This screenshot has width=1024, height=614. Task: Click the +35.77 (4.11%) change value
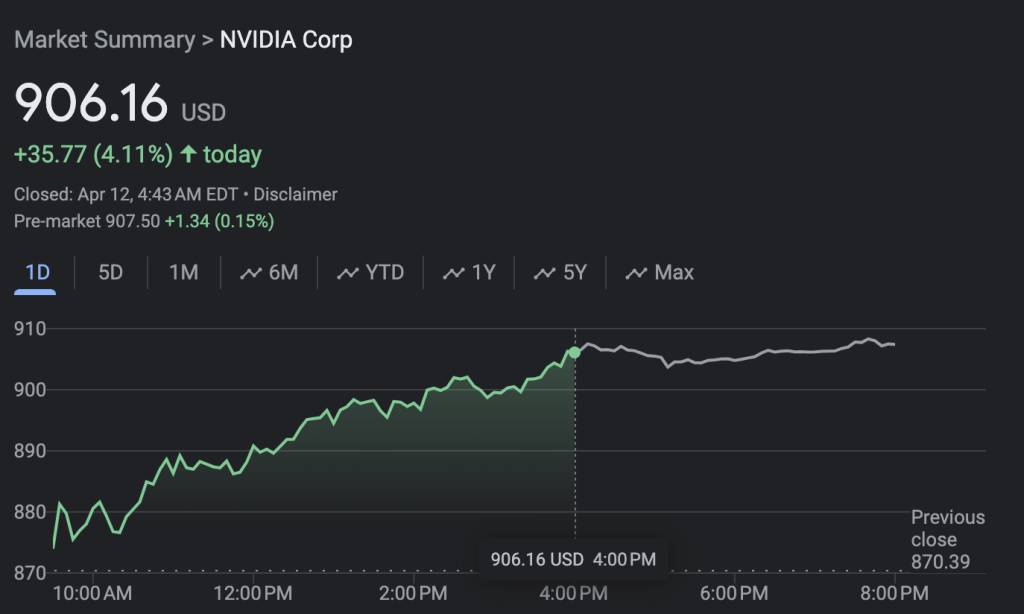click(92, 155)
